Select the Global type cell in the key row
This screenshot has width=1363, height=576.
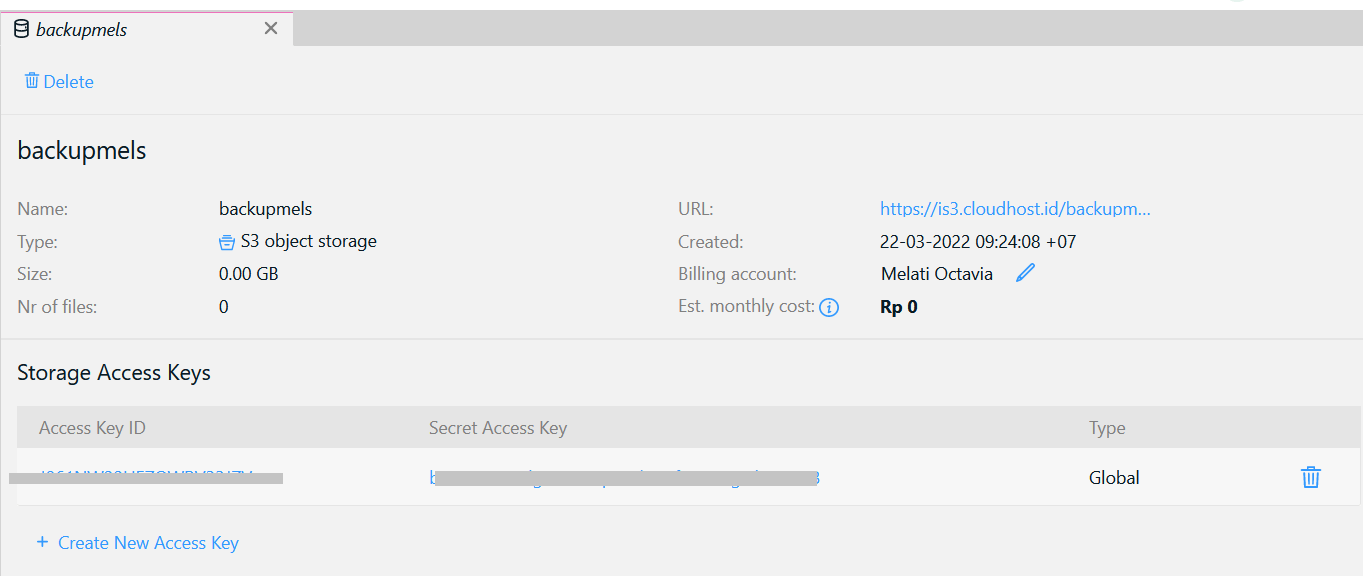click(x=1114, y=478)
